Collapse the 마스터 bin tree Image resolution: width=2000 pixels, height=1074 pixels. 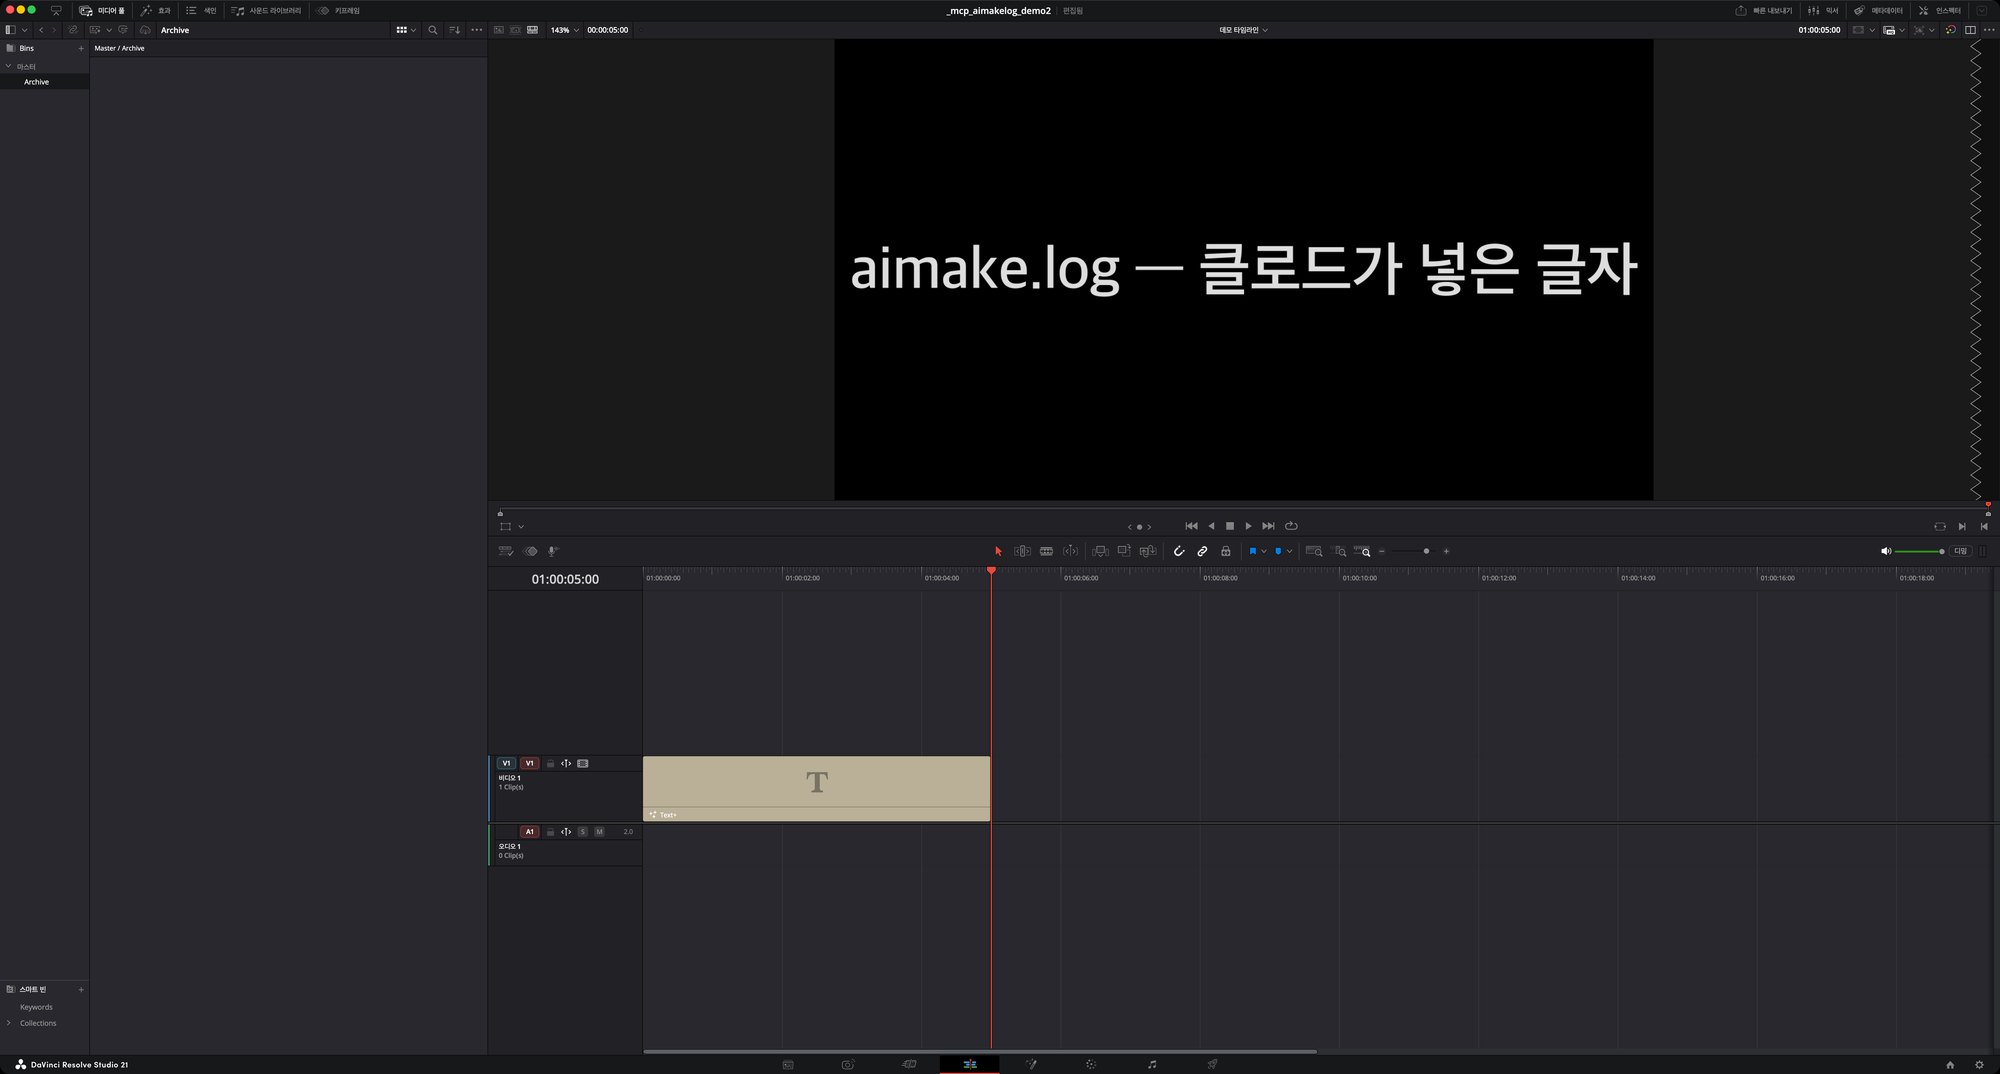pos(9,66)
